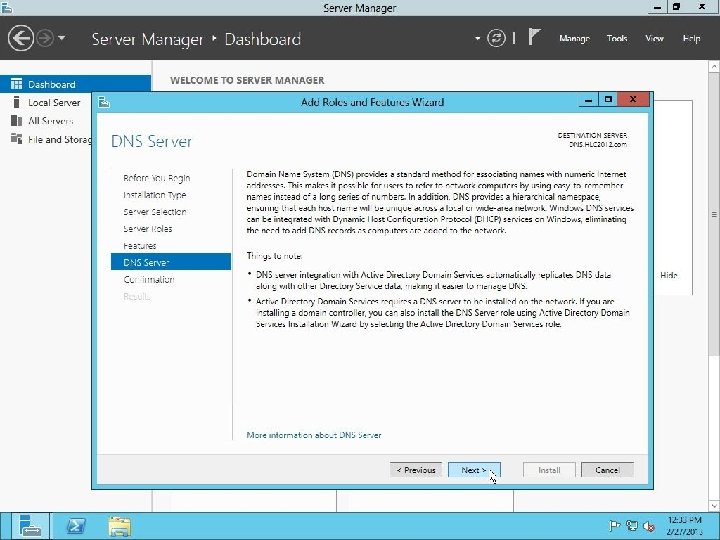
Task: Click the Server Manager title bar app icon
Action: pos(6,7)
